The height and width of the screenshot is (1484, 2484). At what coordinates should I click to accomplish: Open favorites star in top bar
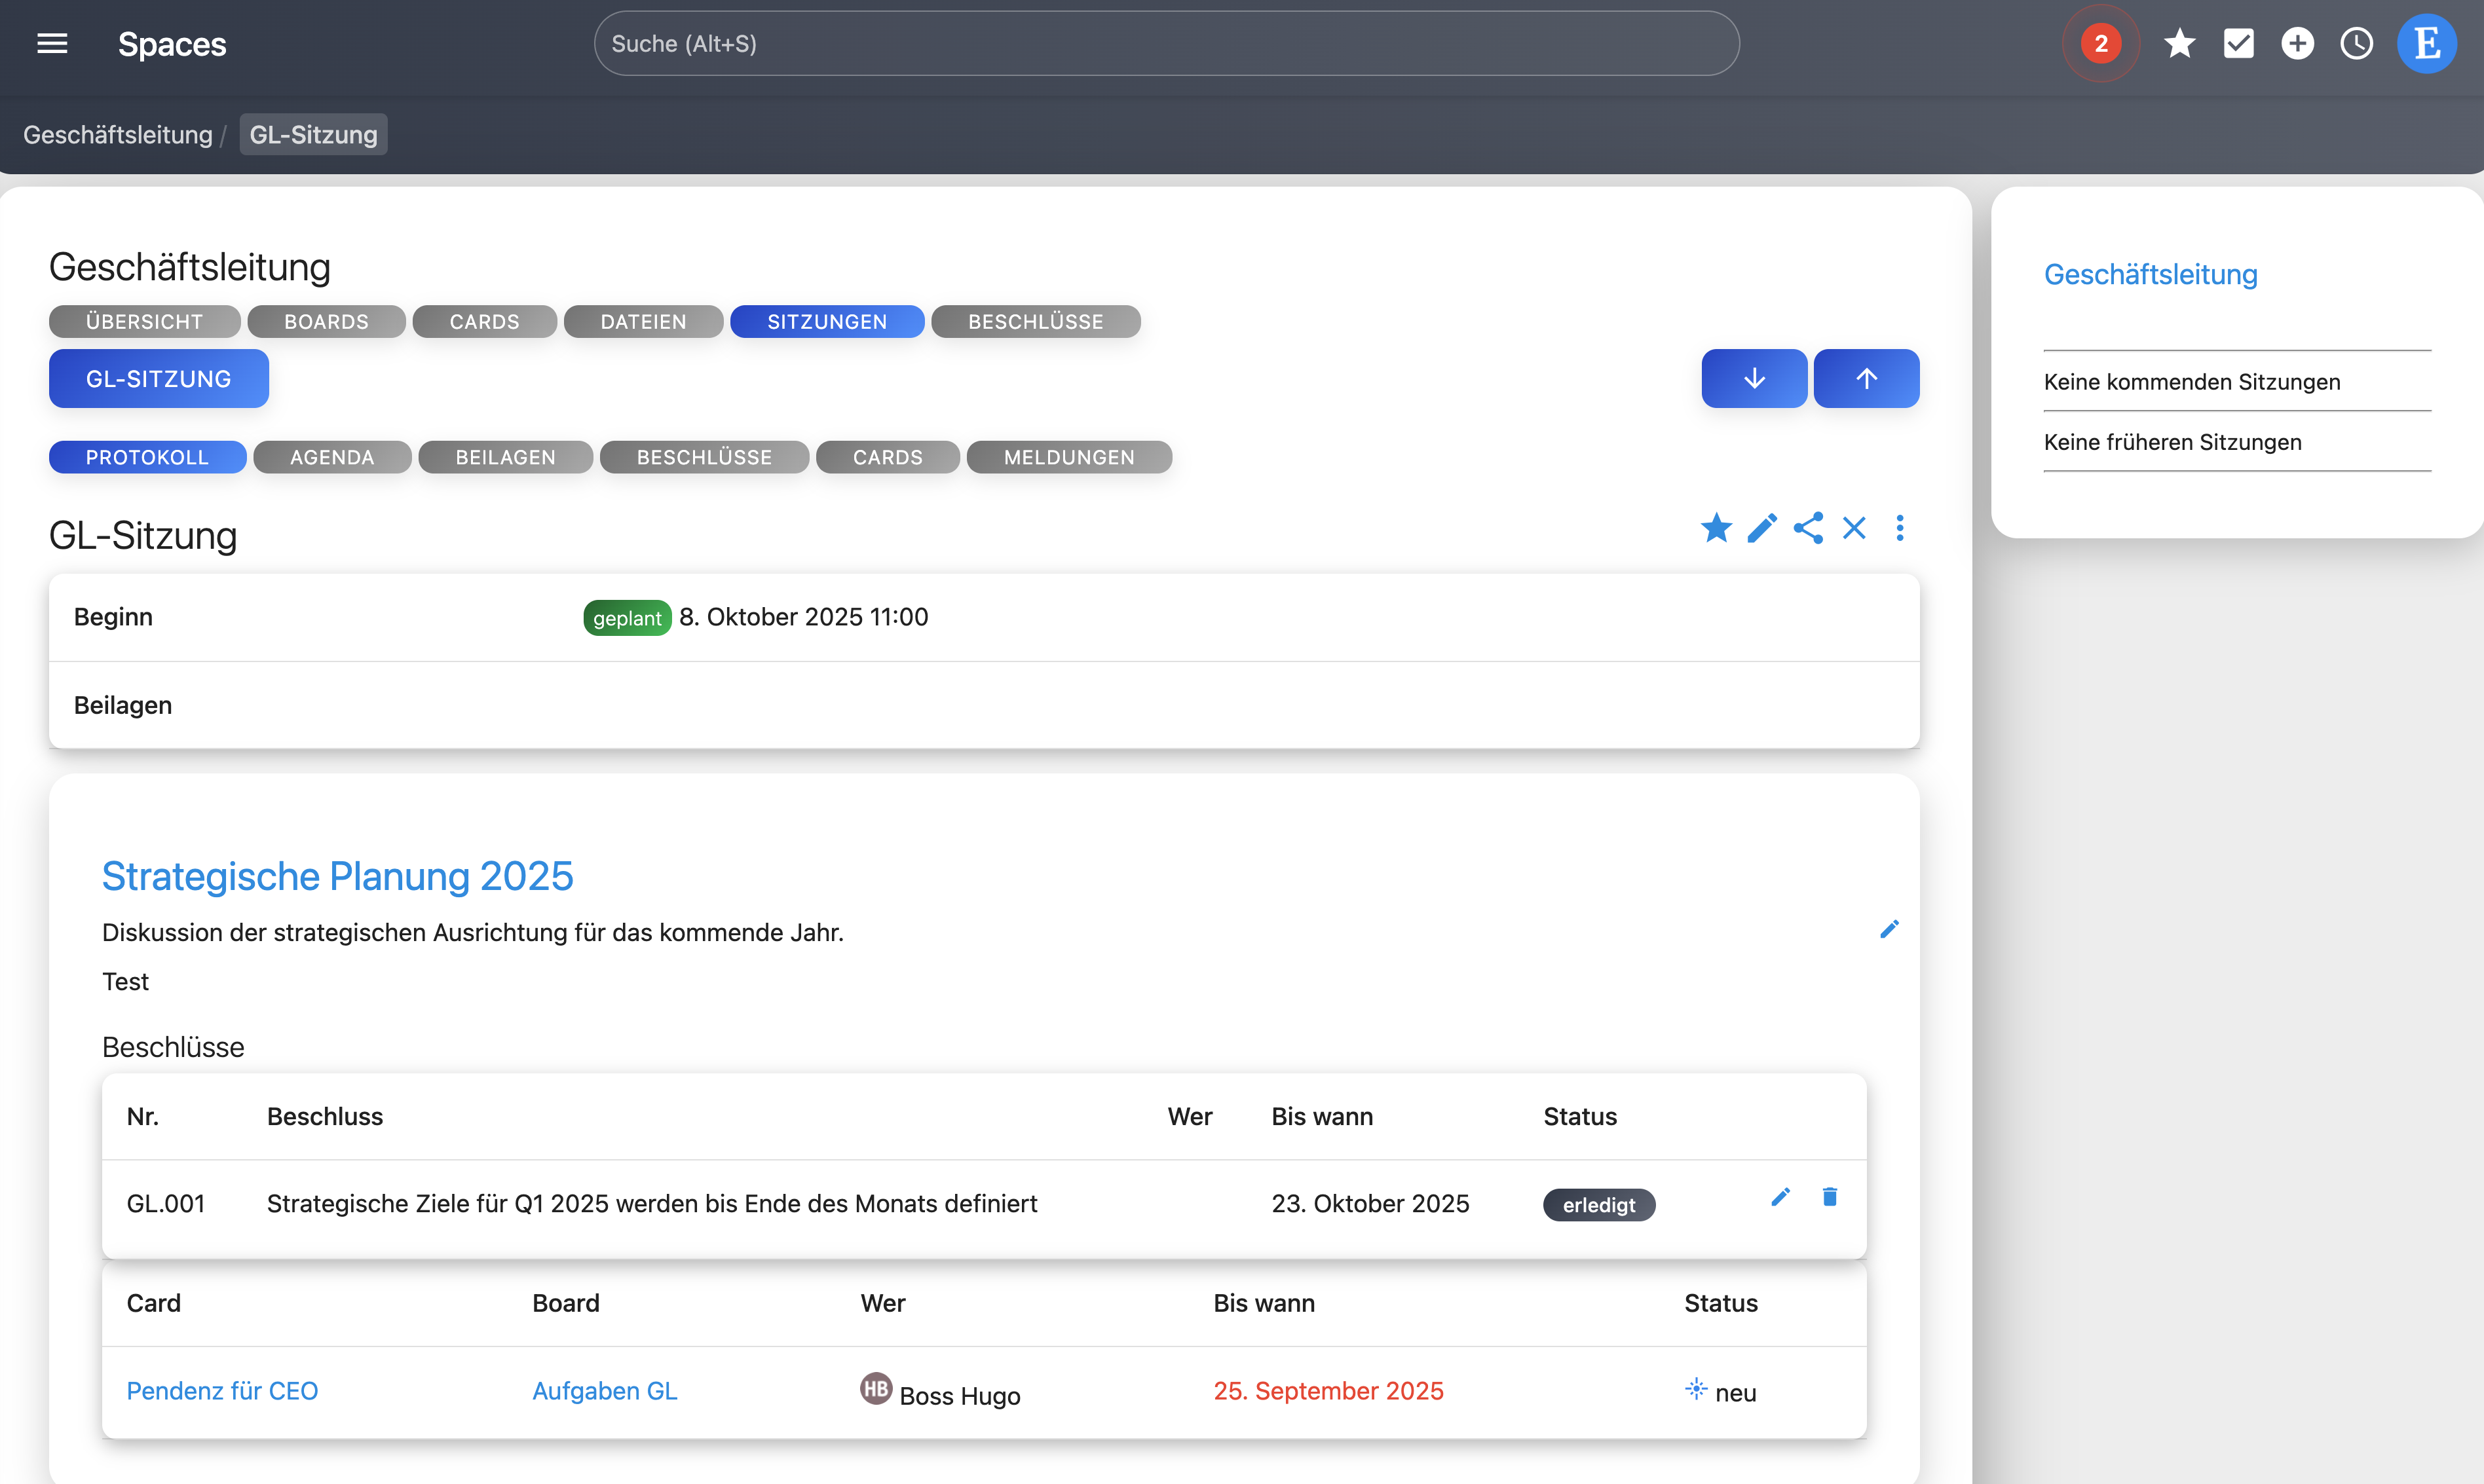(x=2179, y=44)
